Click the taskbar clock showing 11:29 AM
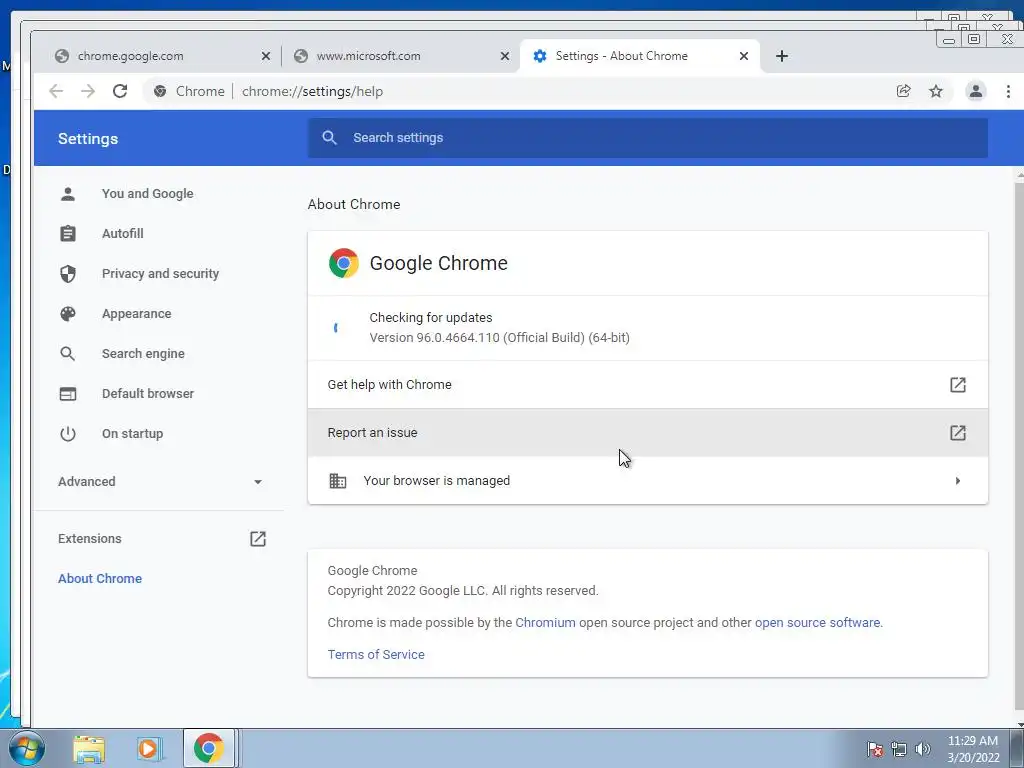This screenshot has width=1024, height=768. (973, 748)
